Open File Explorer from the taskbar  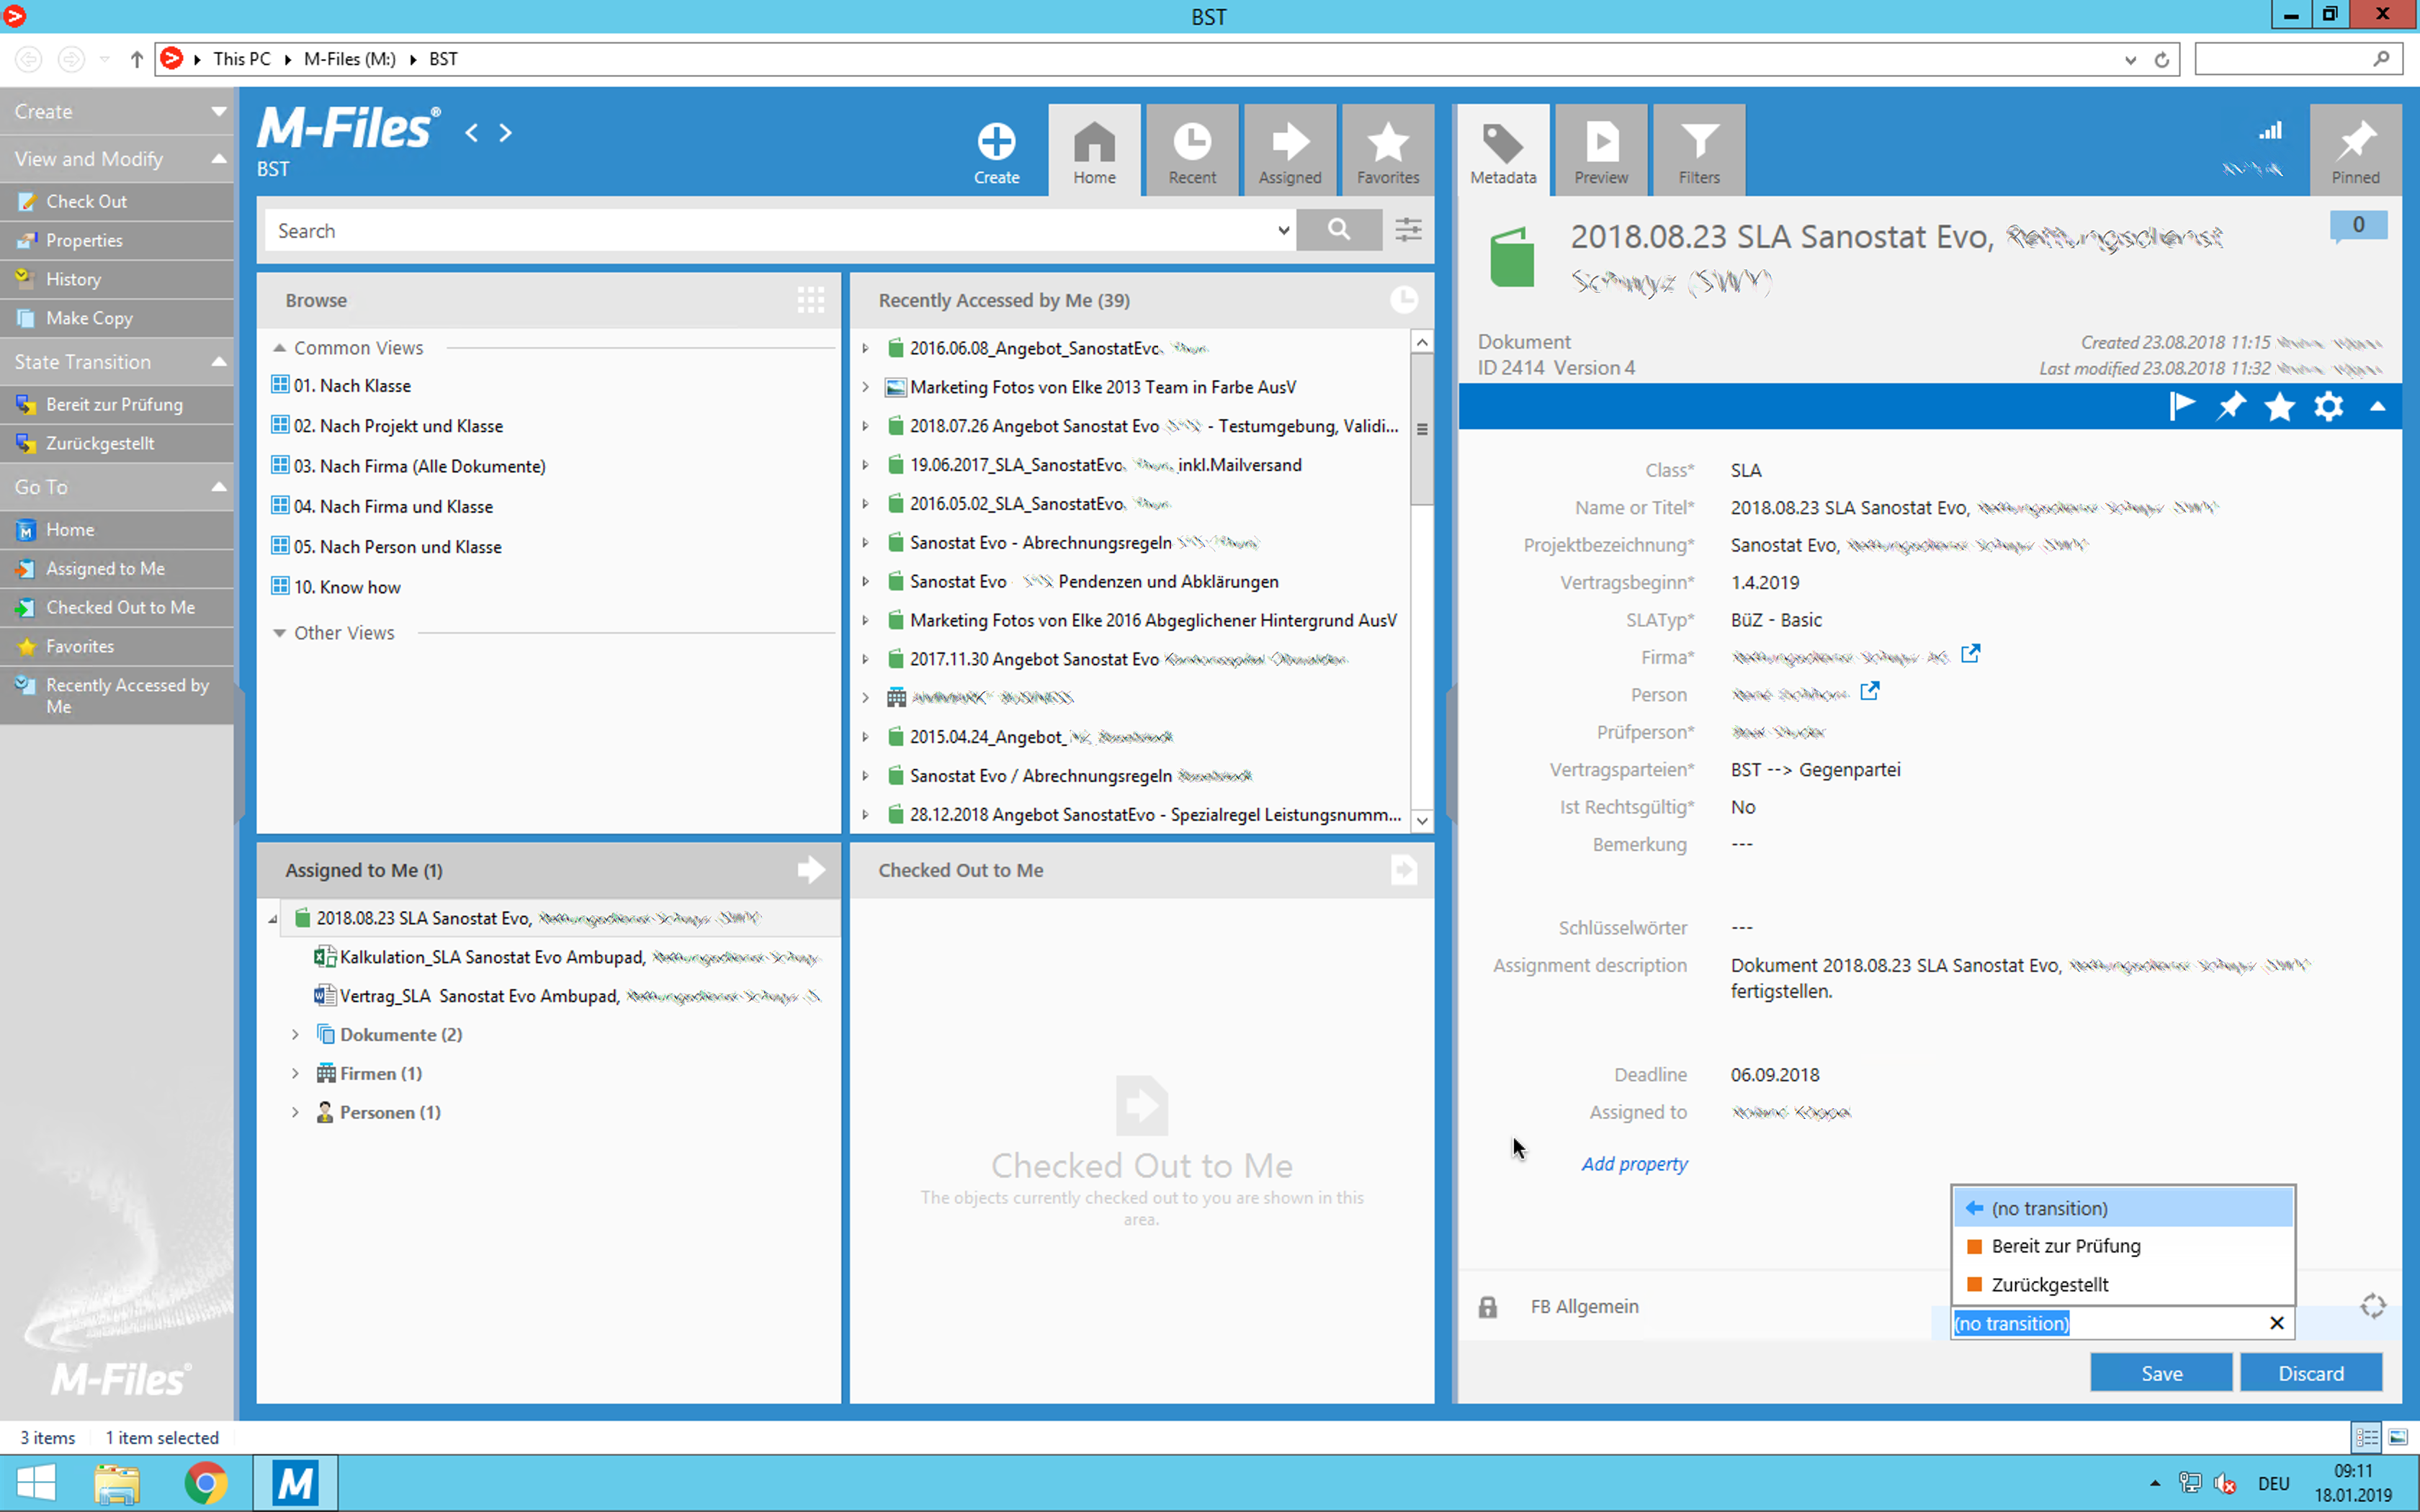117,1483
